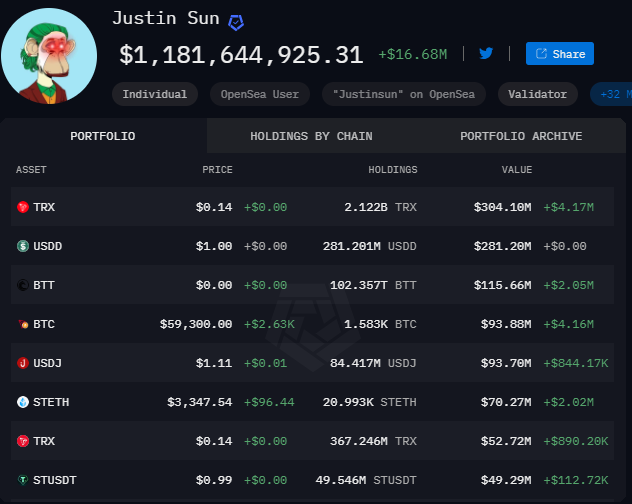This screenshot has height=504, width=632.
Task: Click the $93.88M value cell
Action: coord(506,324)
